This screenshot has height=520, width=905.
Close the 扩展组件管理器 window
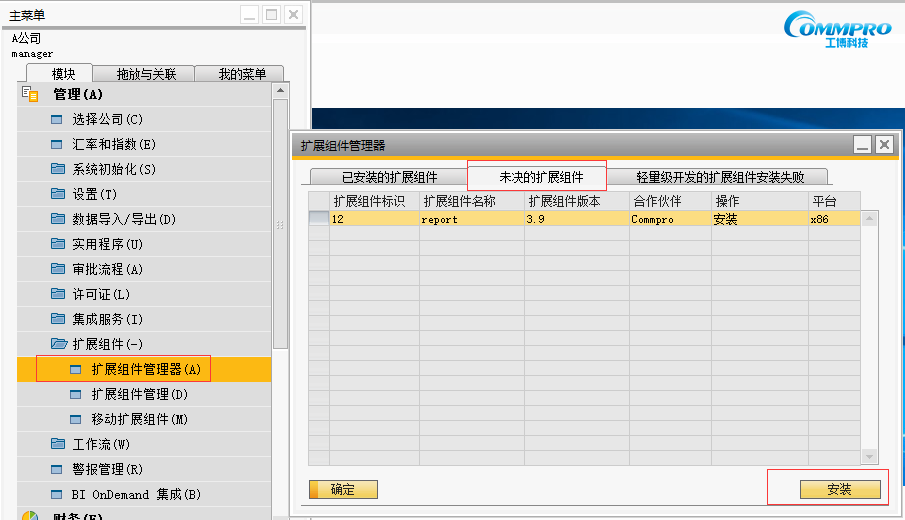click(884, 144)
